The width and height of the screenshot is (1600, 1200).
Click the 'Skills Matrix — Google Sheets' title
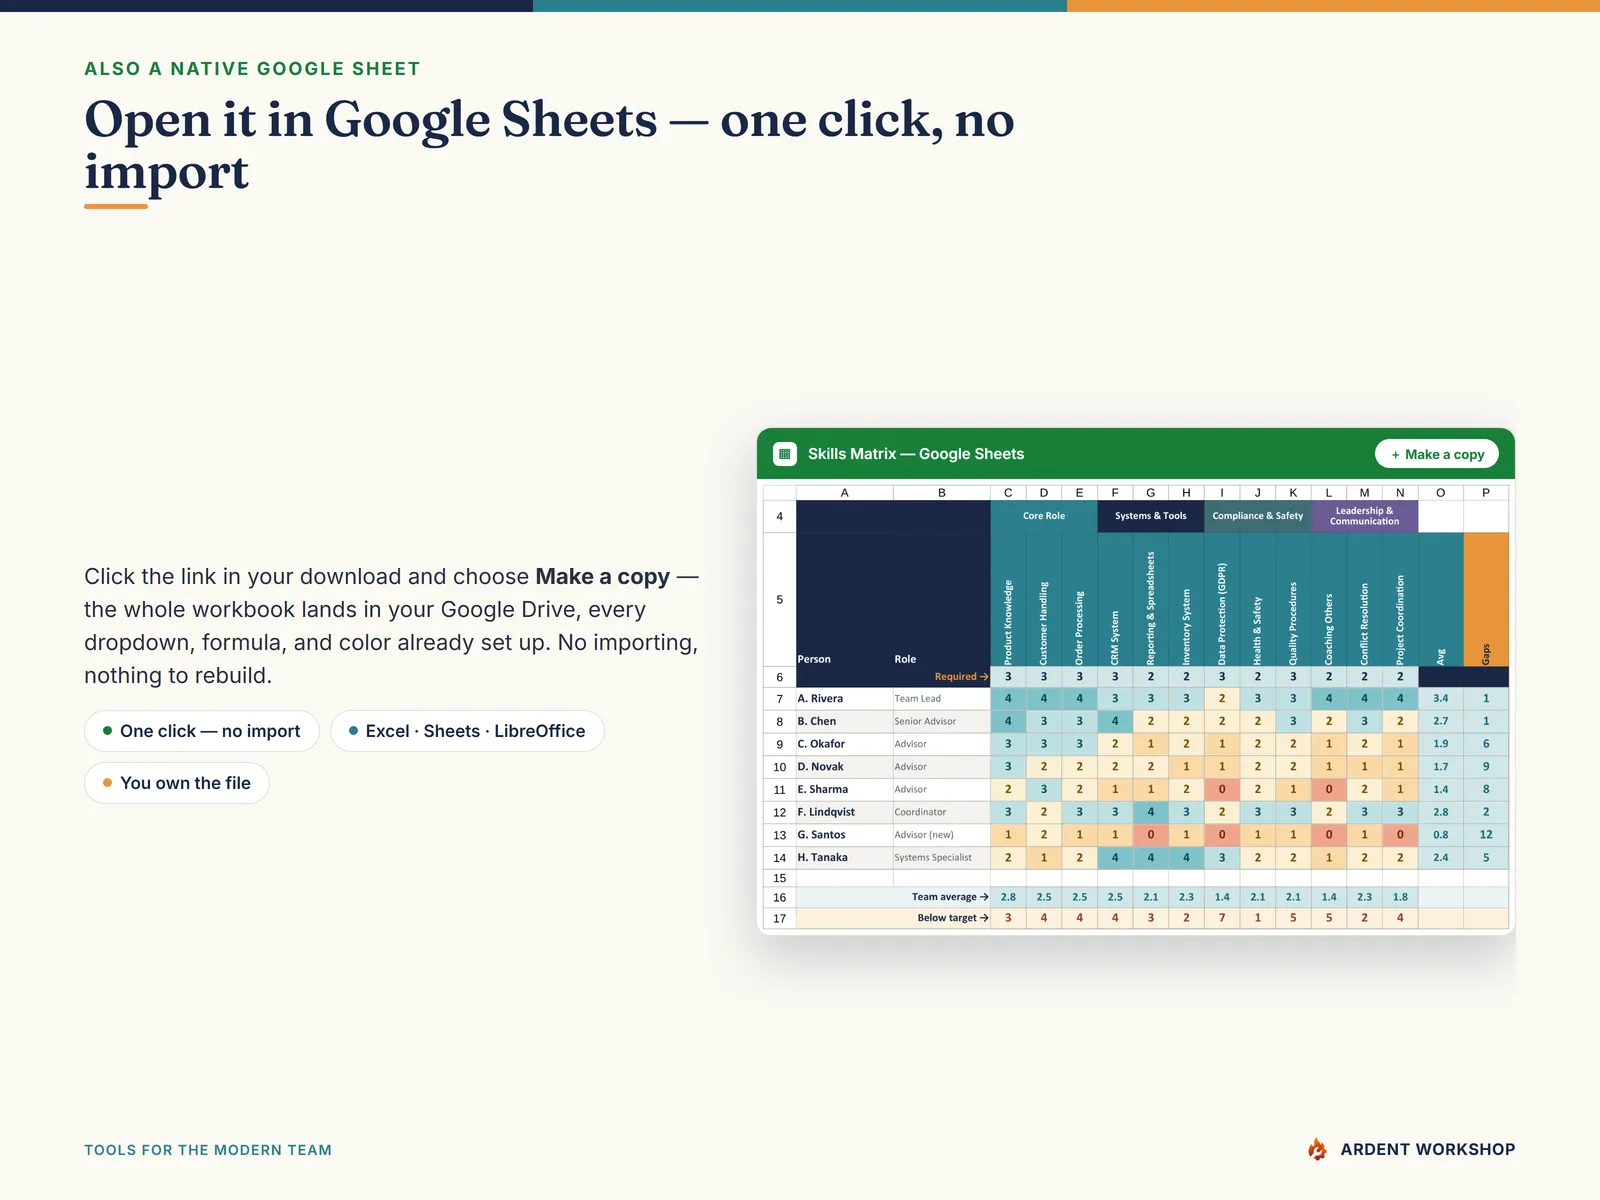tap(916, 454)
